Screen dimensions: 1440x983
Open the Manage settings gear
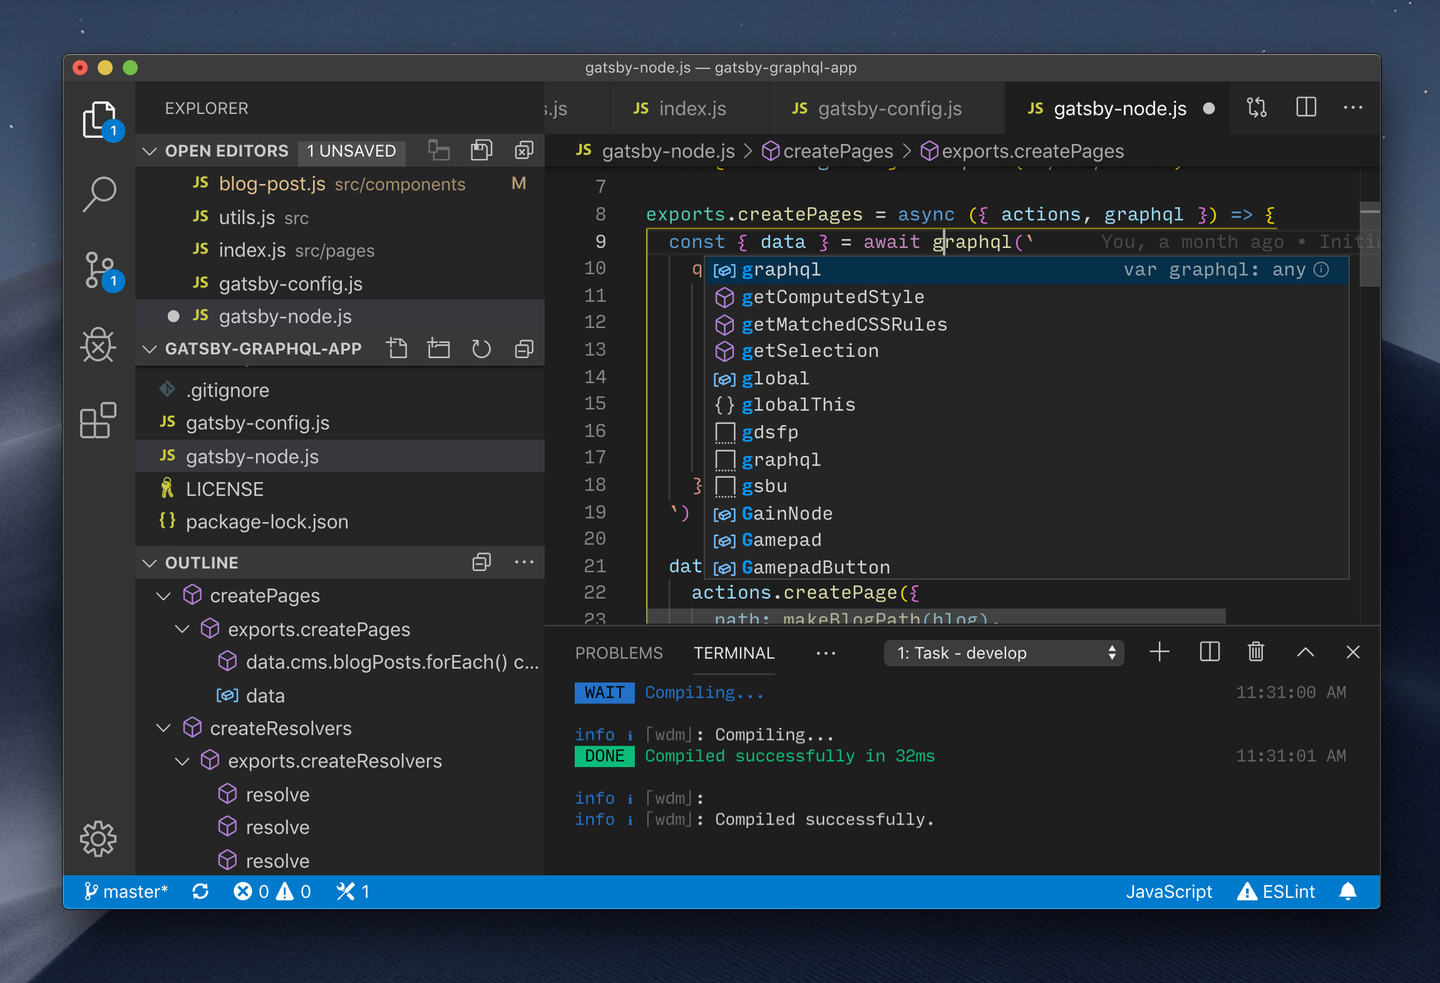(98, 839)
